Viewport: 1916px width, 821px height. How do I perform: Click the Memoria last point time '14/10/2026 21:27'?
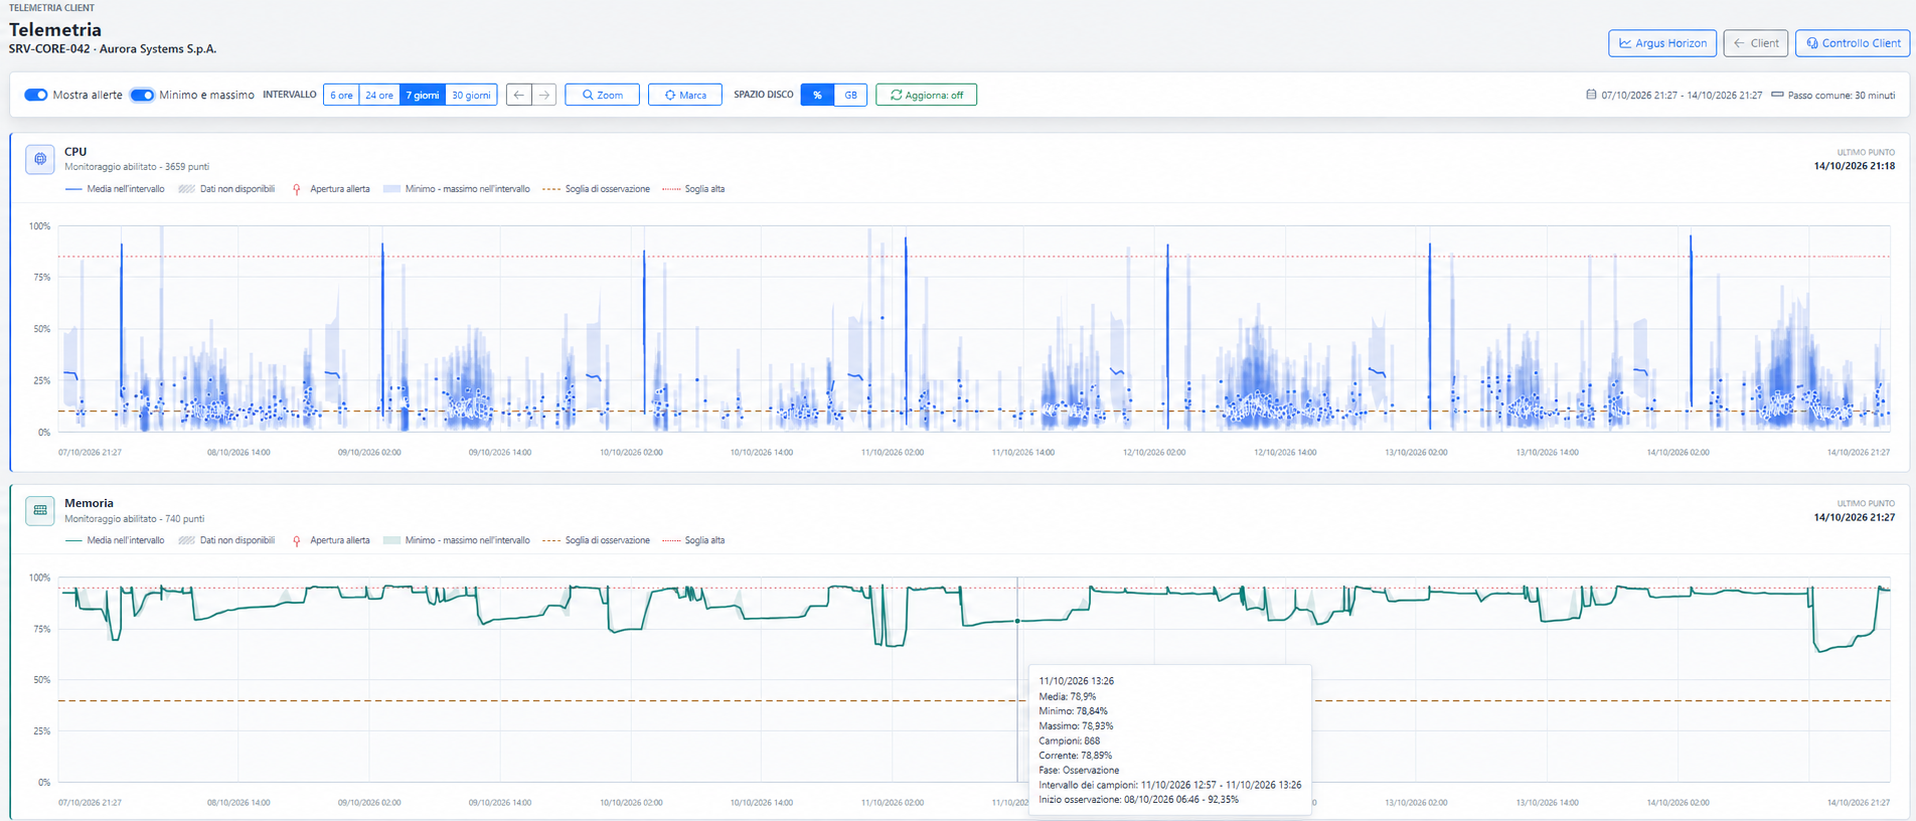pyautogui.click(x=1854, y=517)
